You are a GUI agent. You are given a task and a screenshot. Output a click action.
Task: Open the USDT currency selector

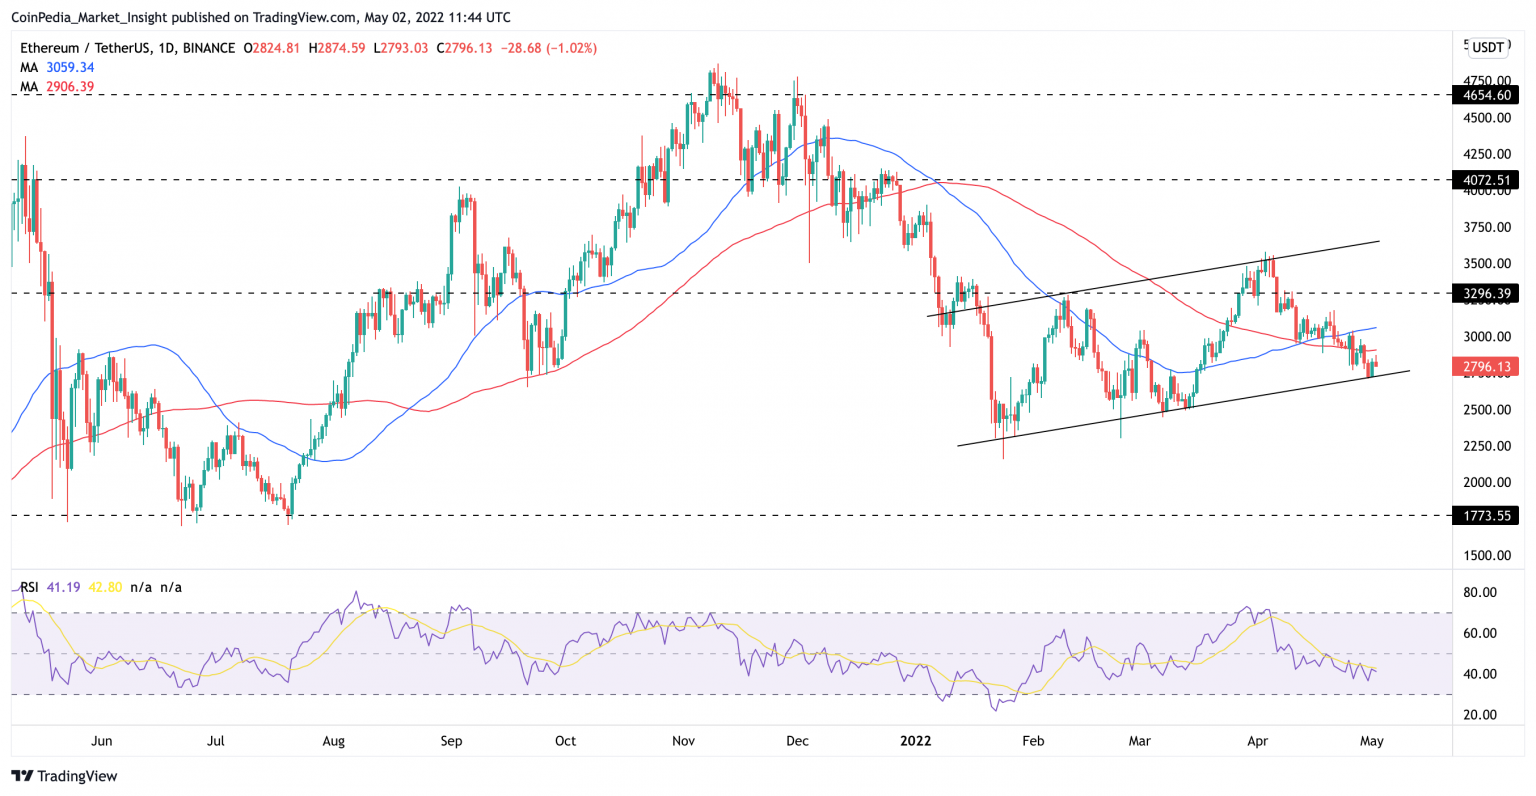(1487, 47)
